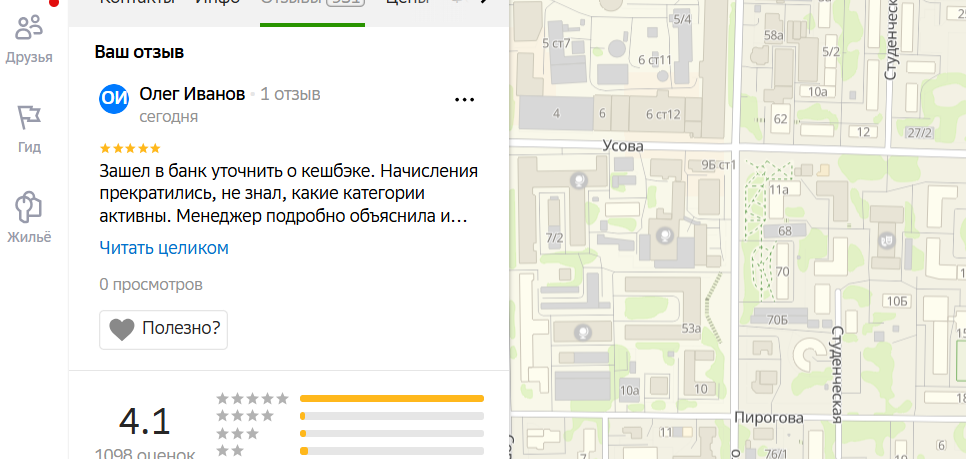The image size is (966, 459).
Task: Click the globe marker left of building 53а
Action: [582, 332]
